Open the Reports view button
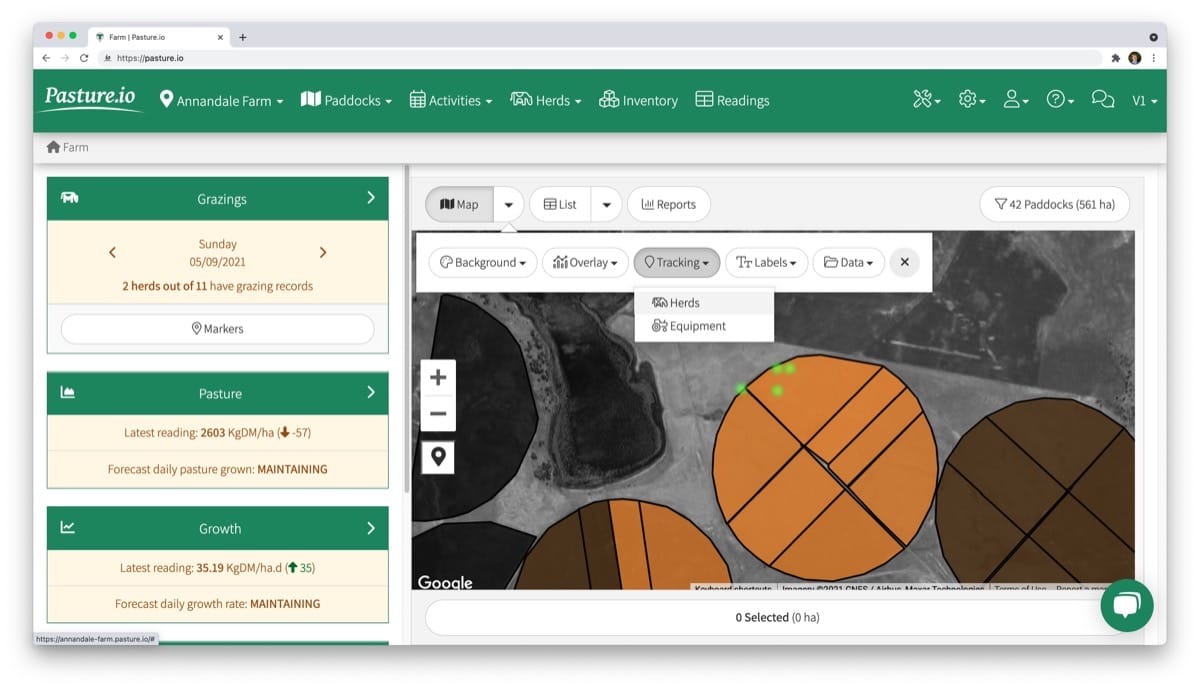The image size is (1200, 689). coord(668,204)
